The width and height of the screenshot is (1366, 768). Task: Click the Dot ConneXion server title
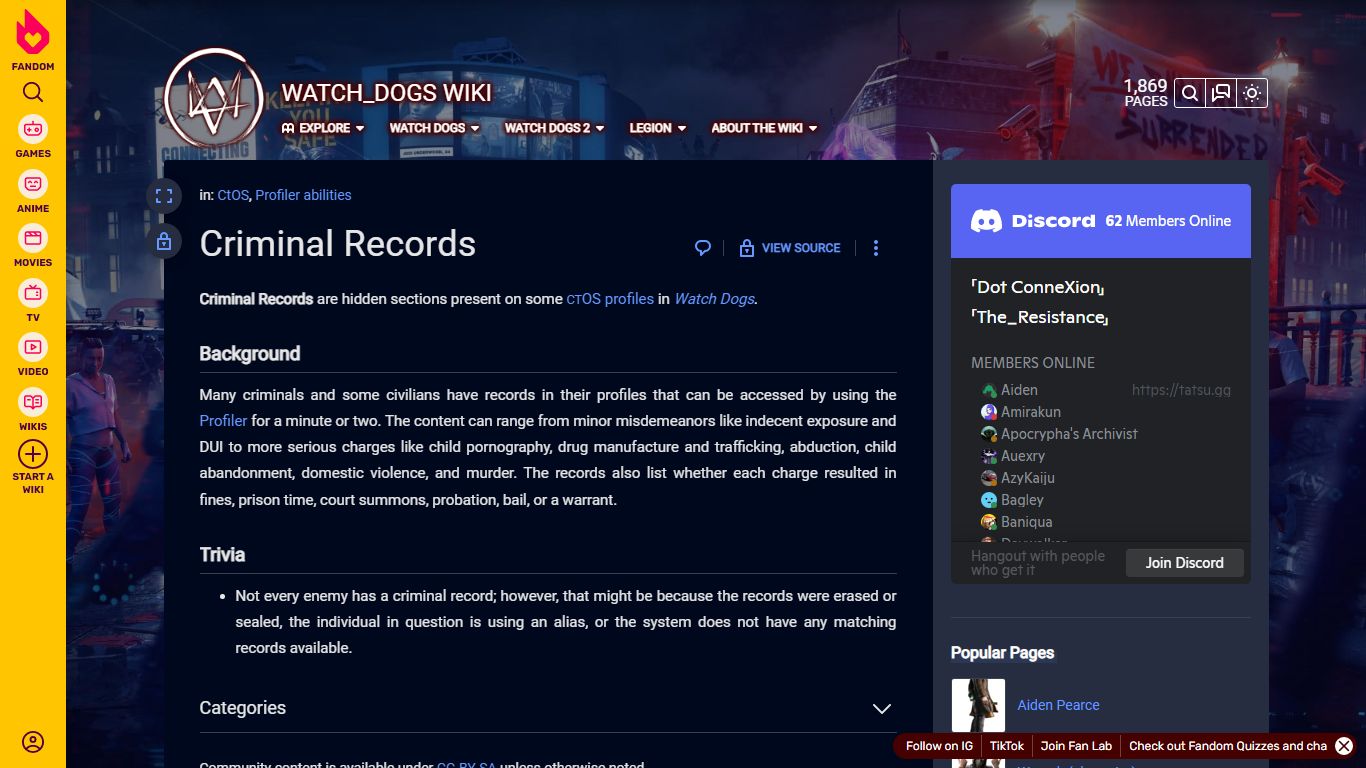tap(1038, 287)
